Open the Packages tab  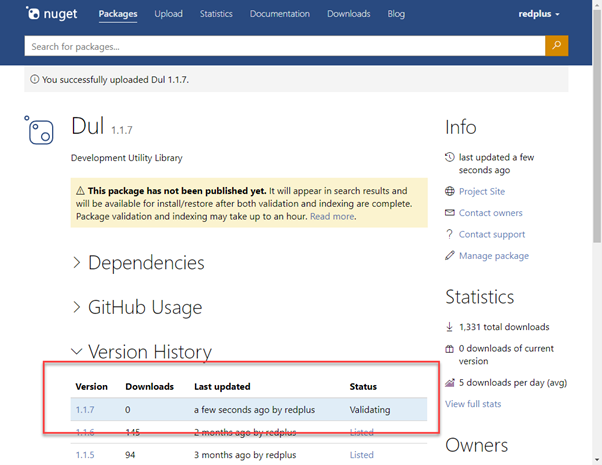(x=118, y=14)
